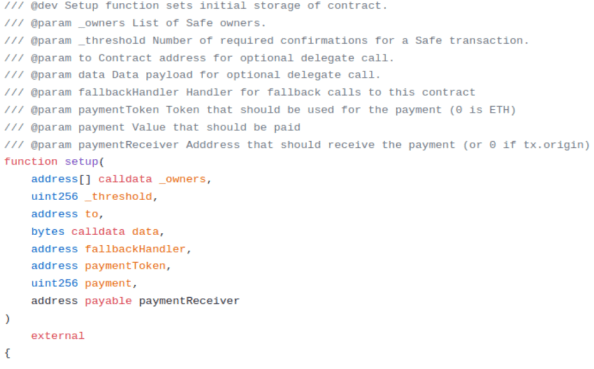The height and width of the screenshot is (369, 594).
Task: Click the 'address[]' type keyword
Action: [61, 179]
